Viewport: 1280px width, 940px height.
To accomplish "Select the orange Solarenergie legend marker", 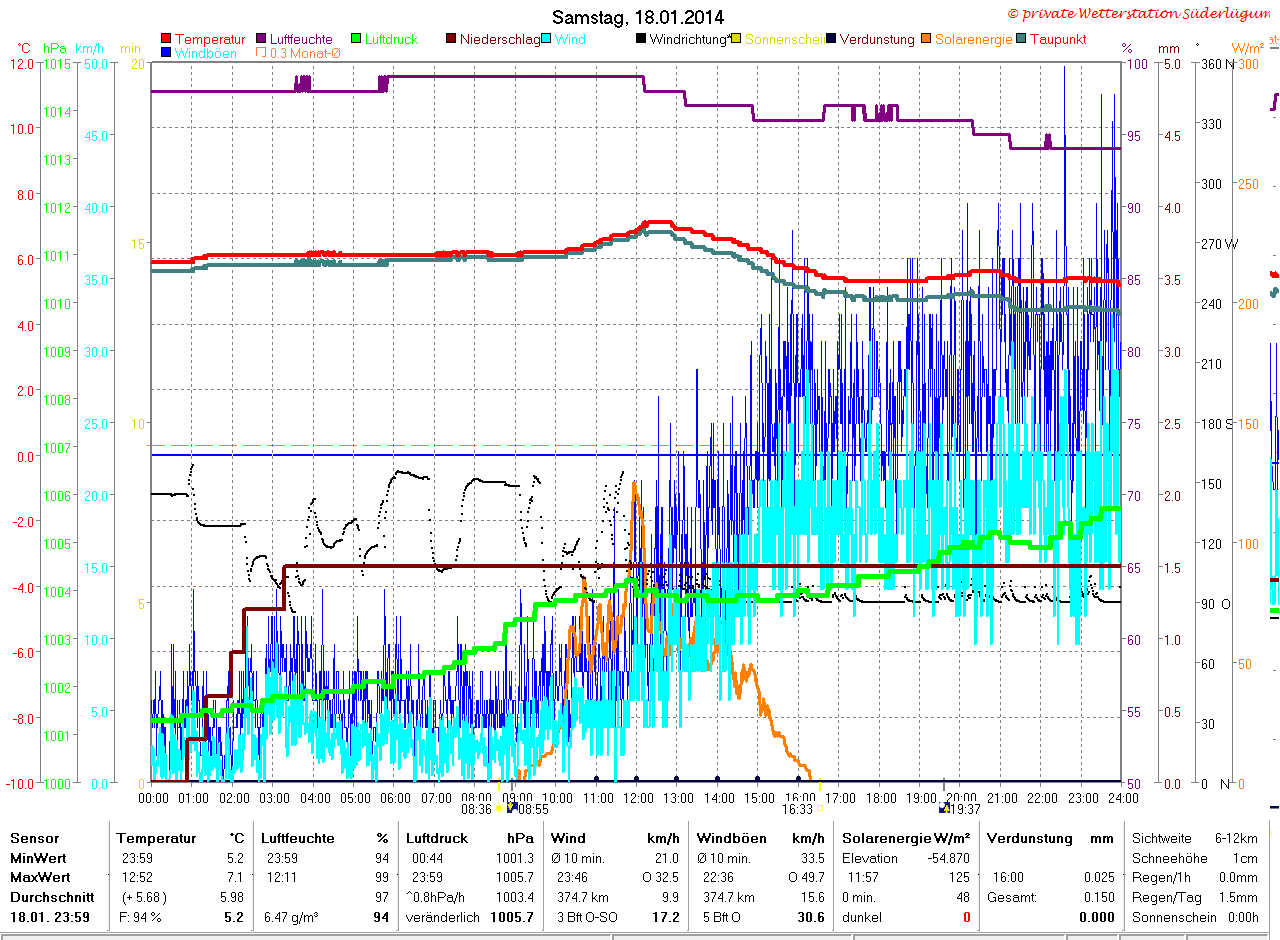I will click(x=926, y=39).
